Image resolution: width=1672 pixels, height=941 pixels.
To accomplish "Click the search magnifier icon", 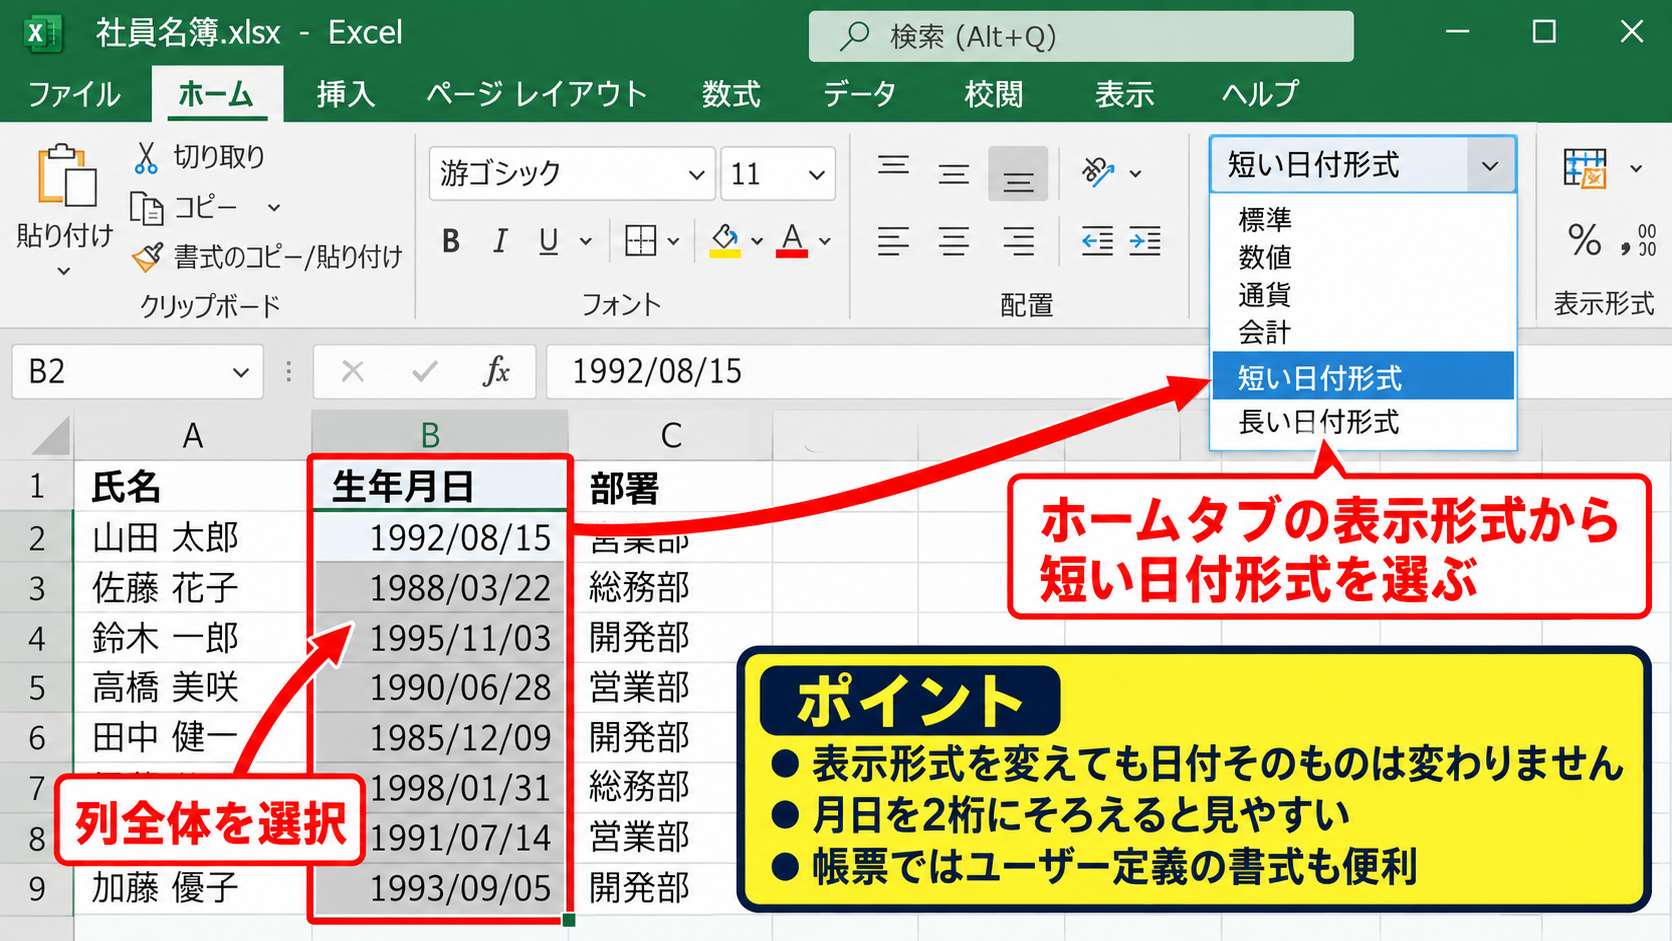I will pyautogui.click(x=854, y=37).
